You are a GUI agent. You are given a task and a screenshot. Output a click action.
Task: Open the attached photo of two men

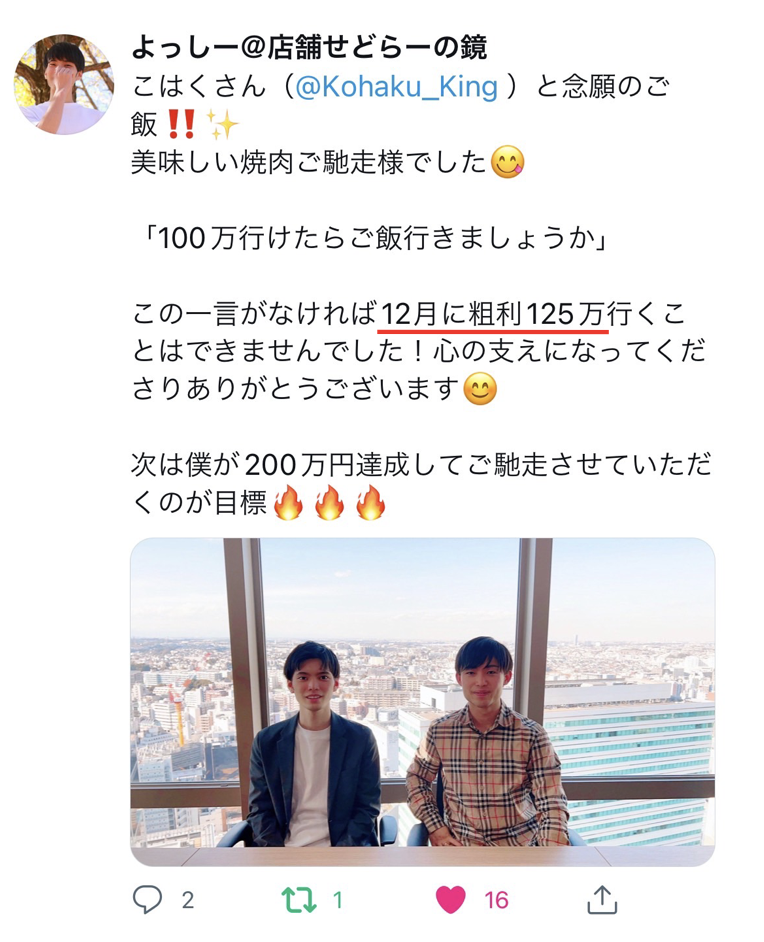click(x=422, y=702)
